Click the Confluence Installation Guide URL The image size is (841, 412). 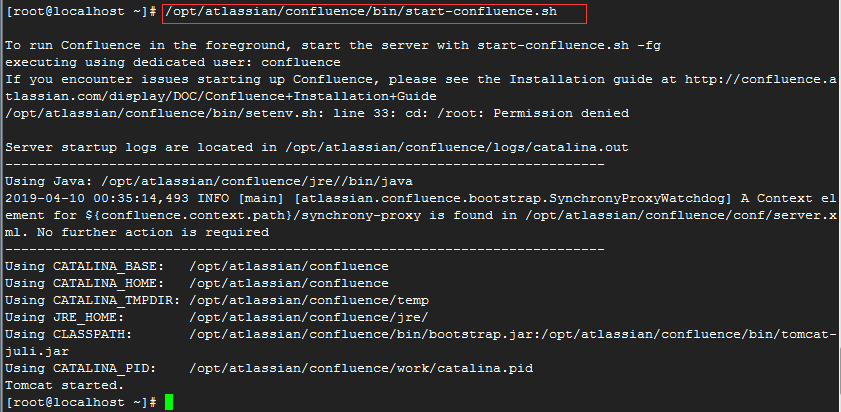(x=420, y=88)
